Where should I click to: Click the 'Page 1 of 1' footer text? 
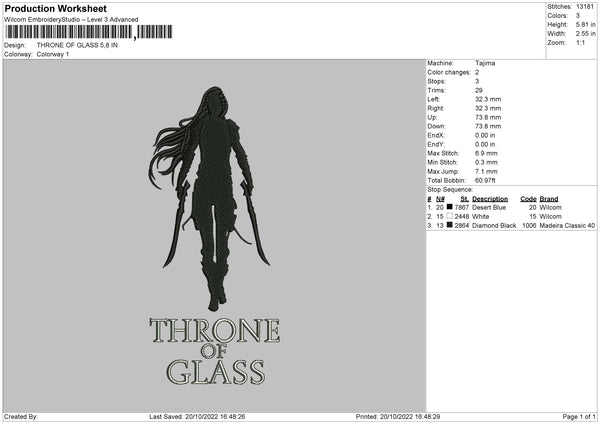click(x=579, y=417)
